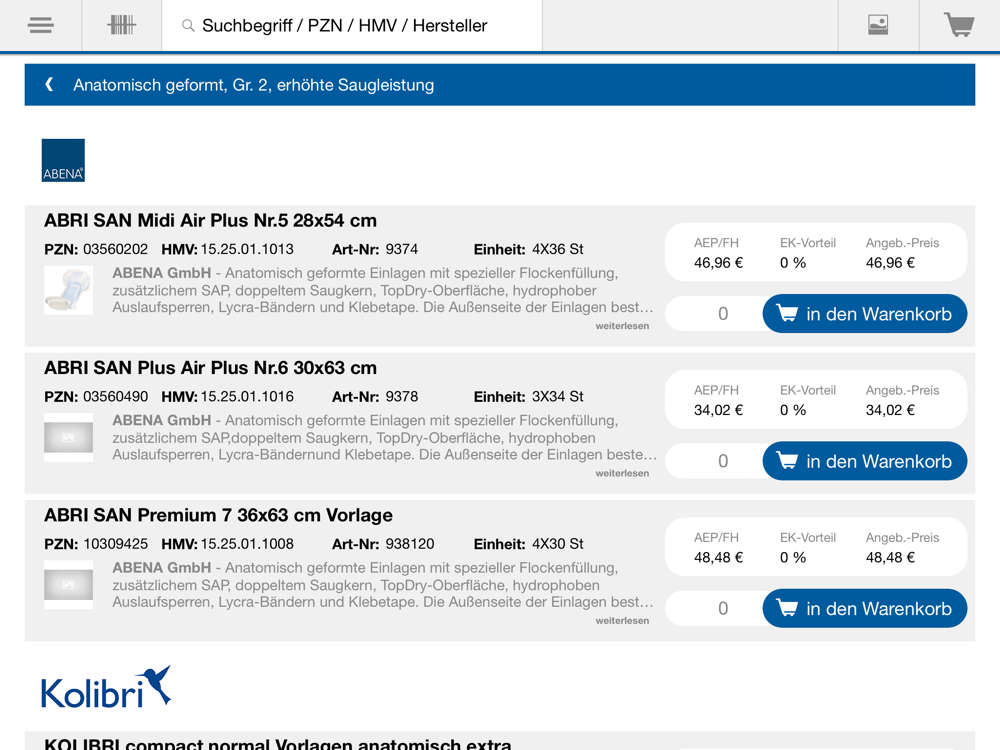
Task: Click the 46,96 € Angeb.-Preis value
Action: 890,263
